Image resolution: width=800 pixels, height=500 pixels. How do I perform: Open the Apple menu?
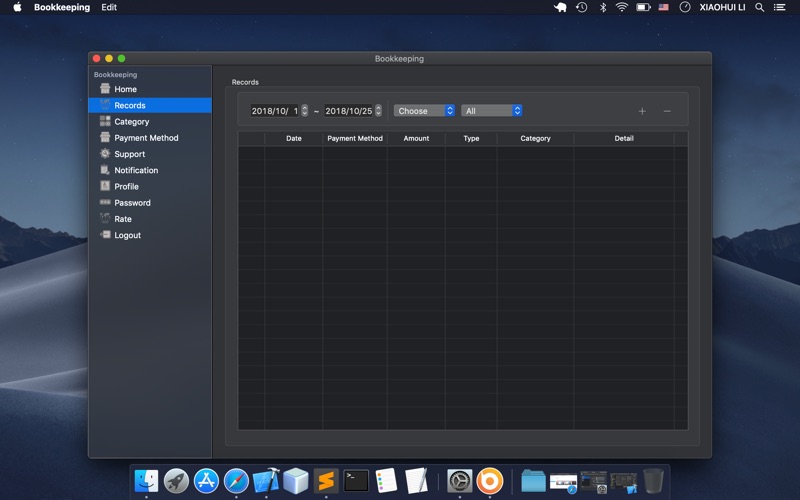point(17,7)
